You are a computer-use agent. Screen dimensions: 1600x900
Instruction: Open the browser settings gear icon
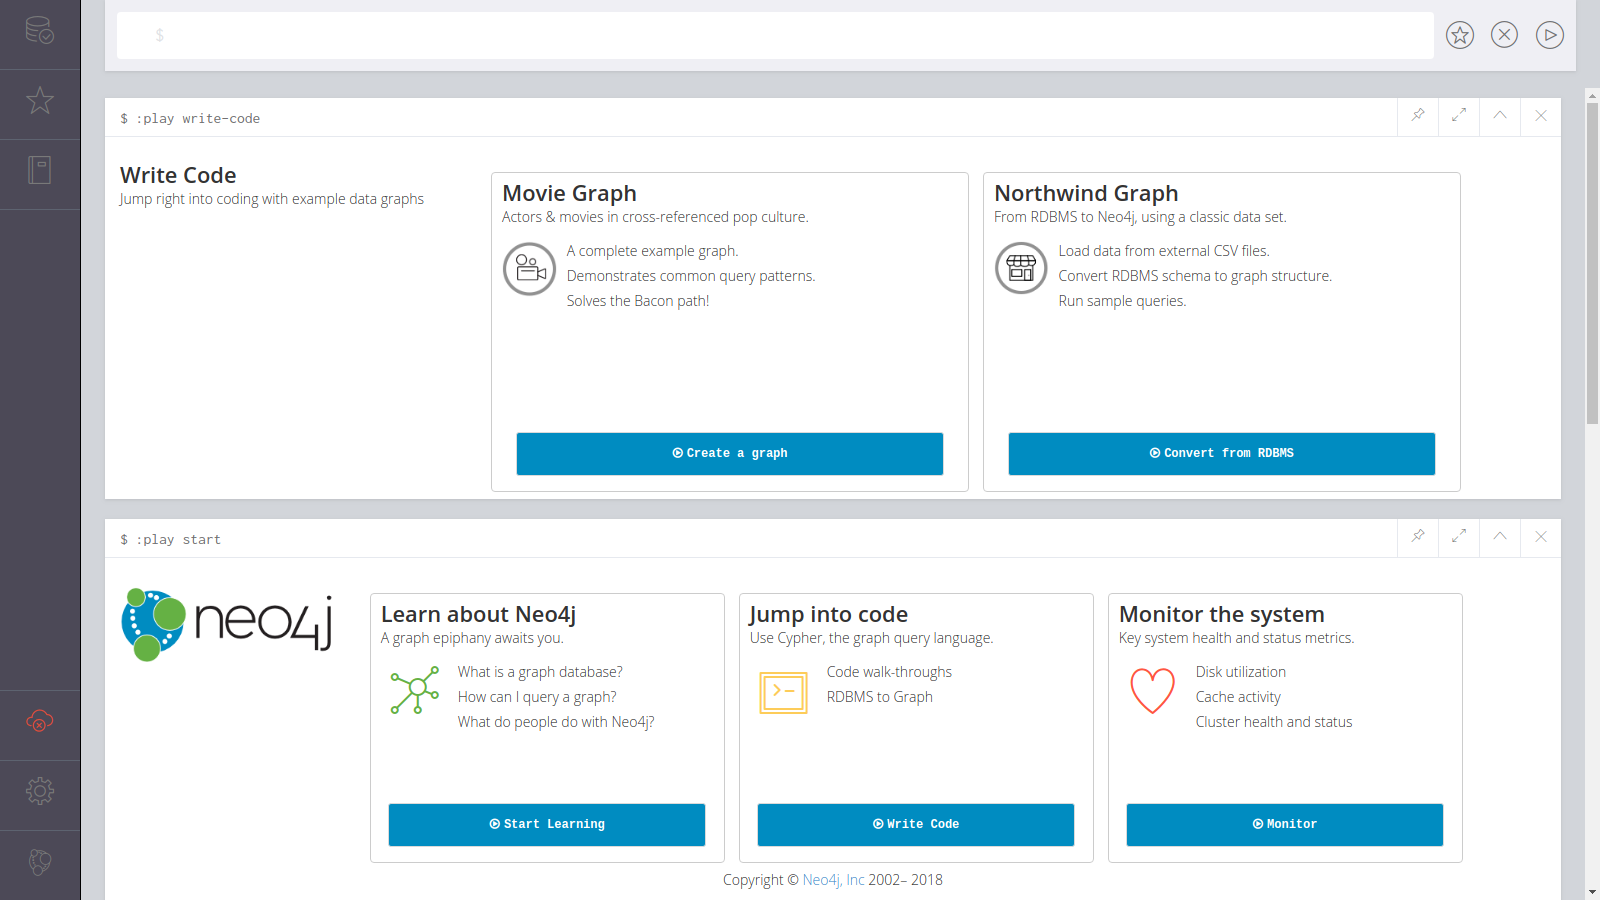coord(40,791)
